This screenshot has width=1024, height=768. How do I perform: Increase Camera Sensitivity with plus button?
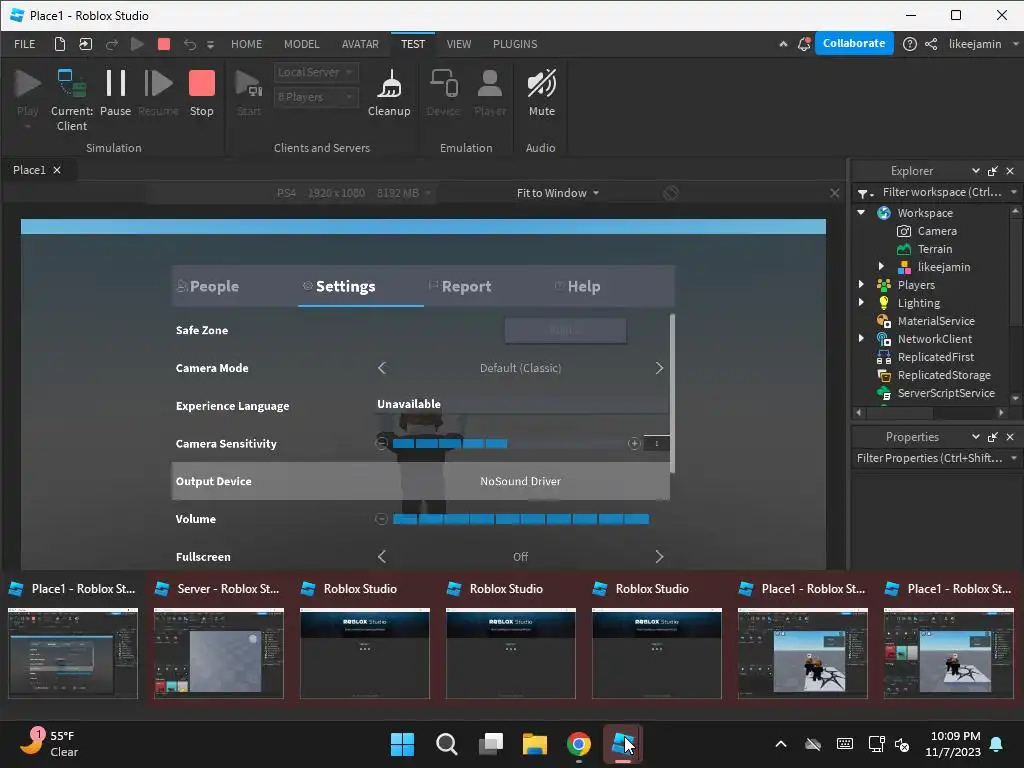tap(633, 443)
